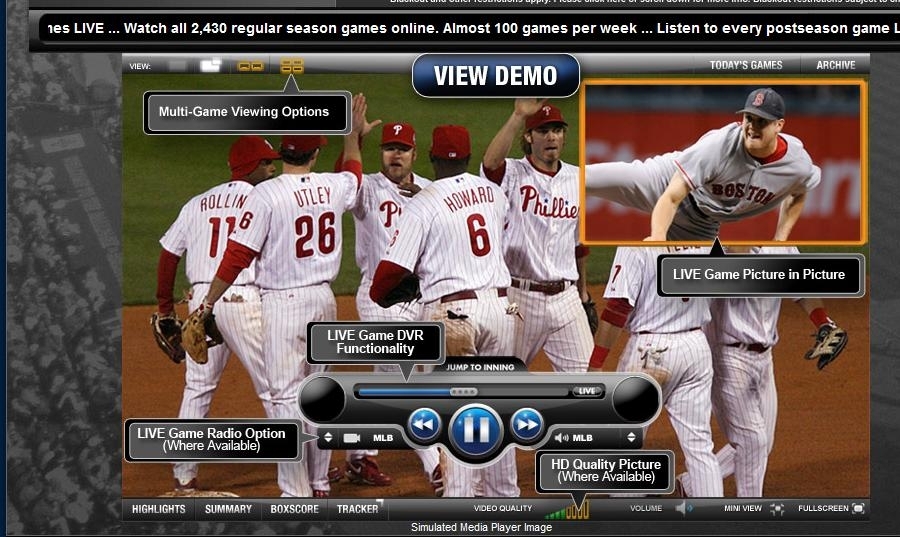Open the JUMP TO INNING tab
The image size is (900, 537).
(x=480, y=367)
